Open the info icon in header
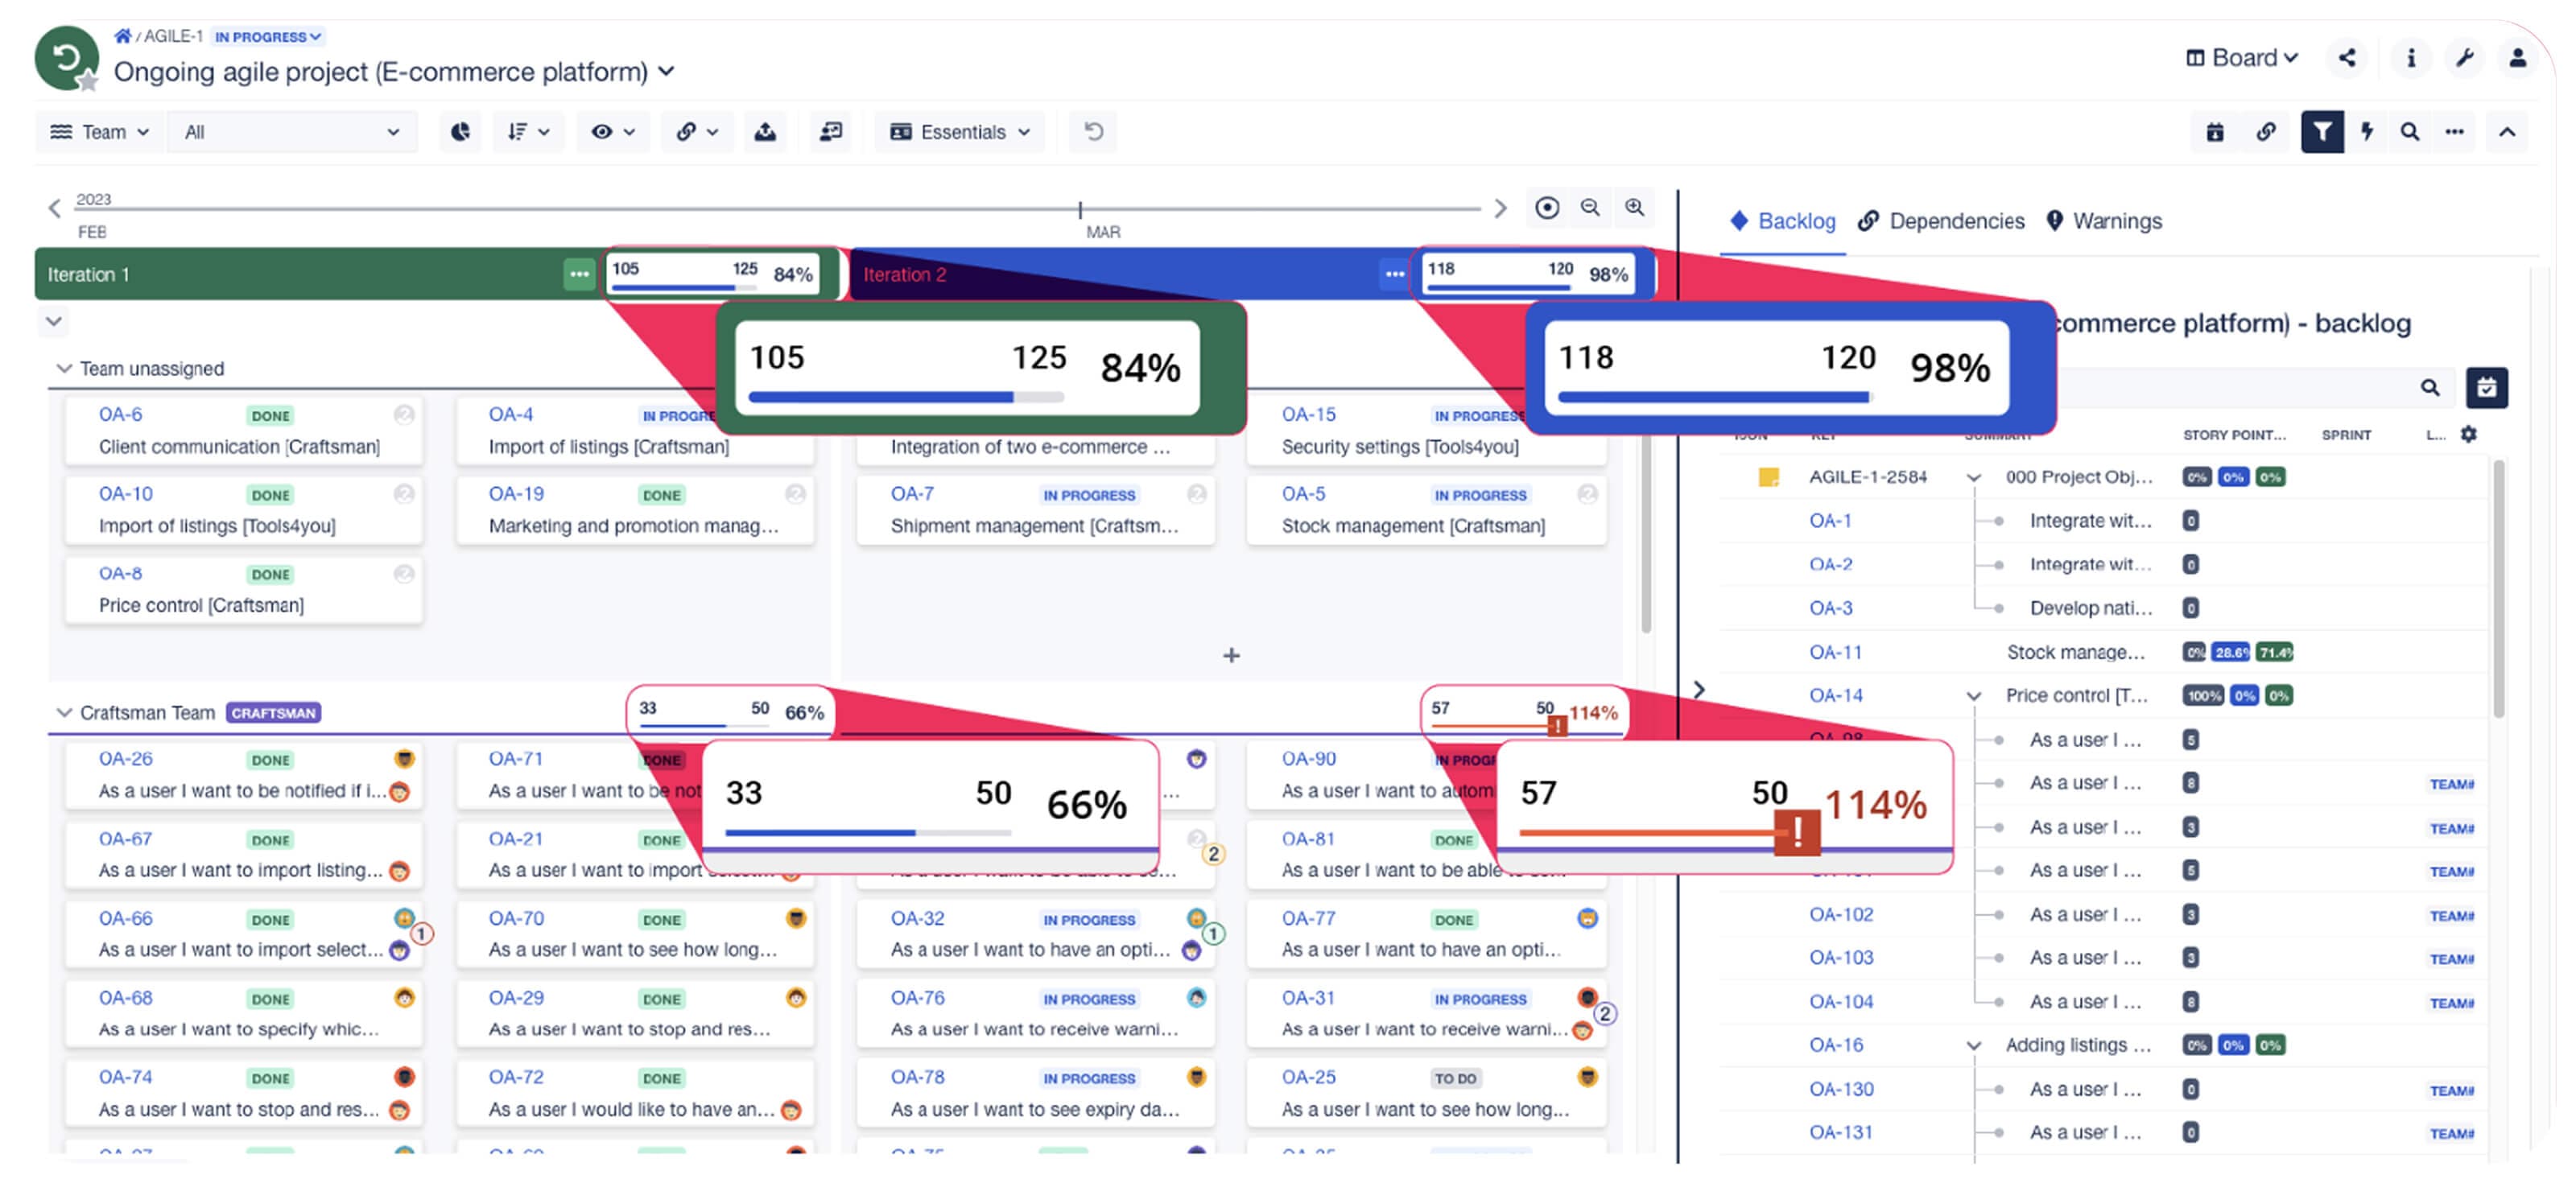Viewport: 2576px width, 1183px height. [2410, 58]
